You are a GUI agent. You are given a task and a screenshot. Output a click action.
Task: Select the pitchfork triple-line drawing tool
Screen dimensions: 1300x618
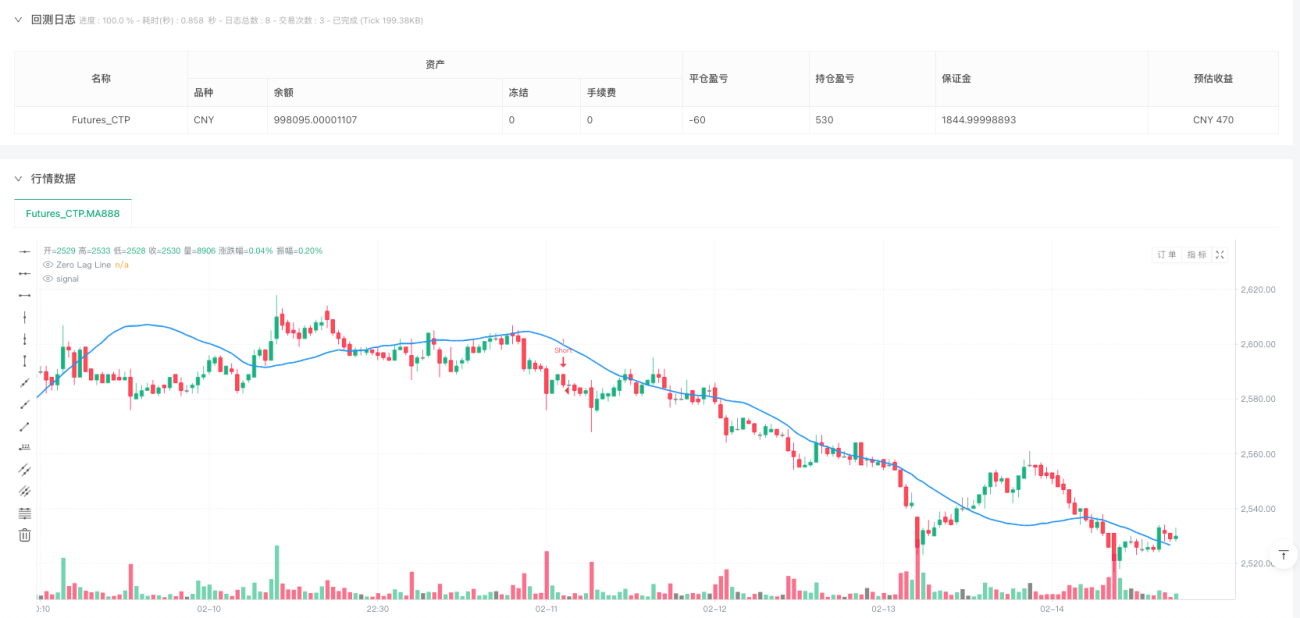25,491
